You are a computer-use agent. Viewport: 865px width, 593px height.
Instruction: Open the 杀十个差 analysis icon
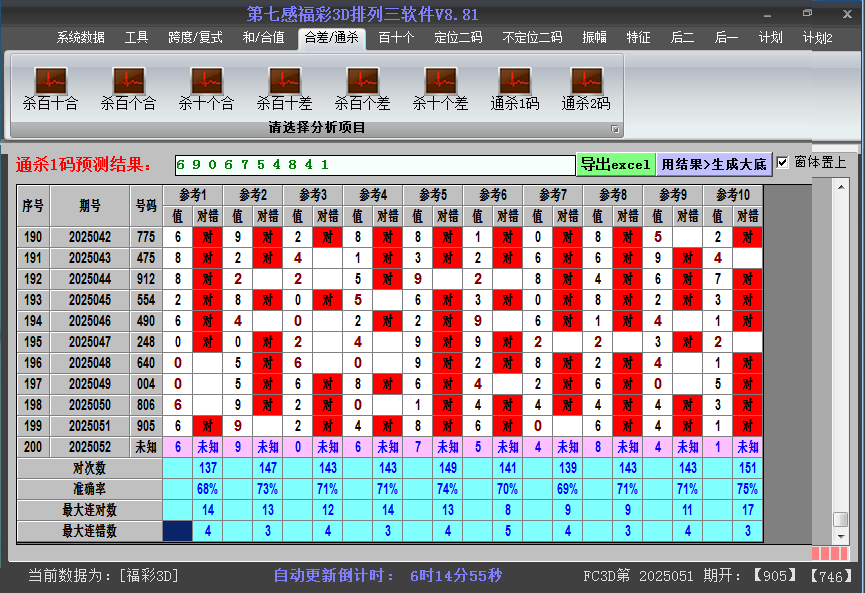[440, 89]
